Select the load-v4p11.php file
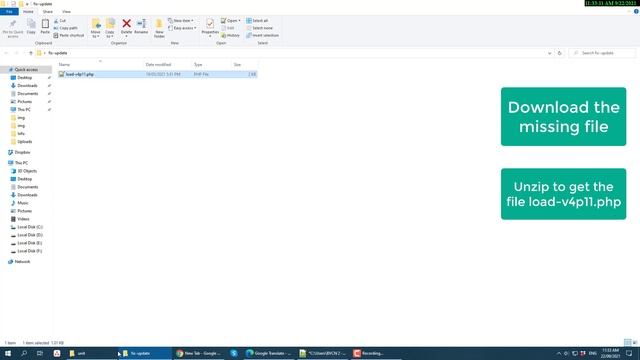The width and height of the screenshot is (640, 360). (x=158, y=74)
